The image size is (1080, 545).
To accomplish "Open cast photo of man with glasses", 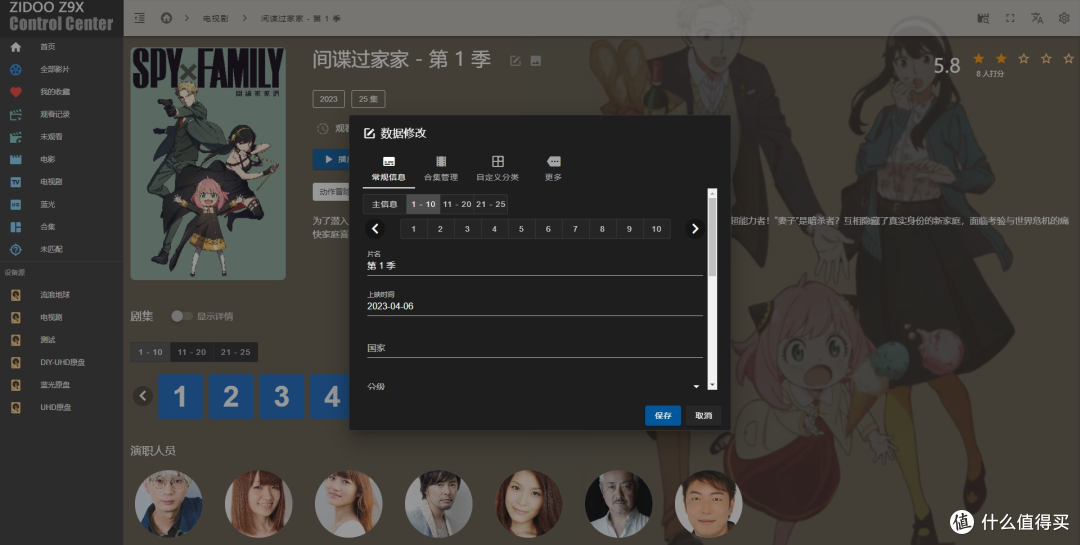I will coord(169,504).
